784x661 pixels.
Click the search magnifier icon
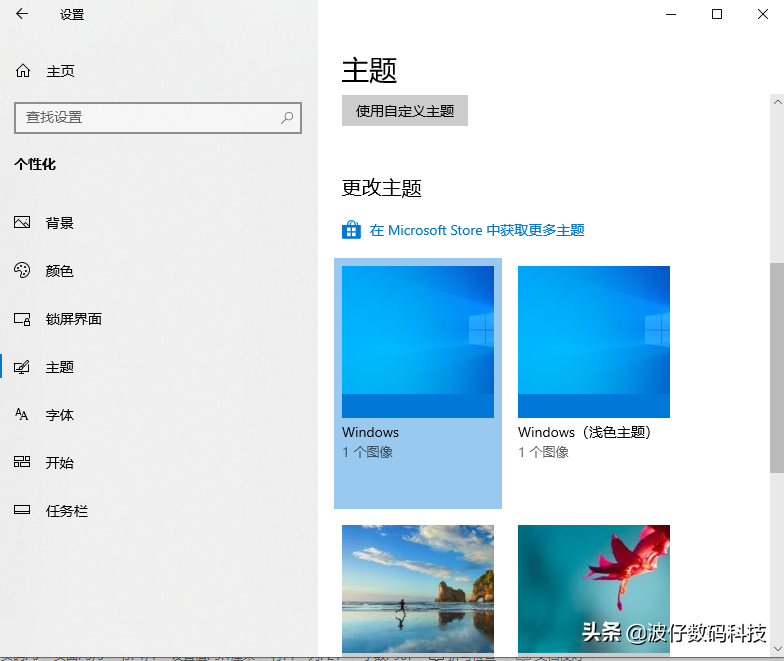click(287, 118)
